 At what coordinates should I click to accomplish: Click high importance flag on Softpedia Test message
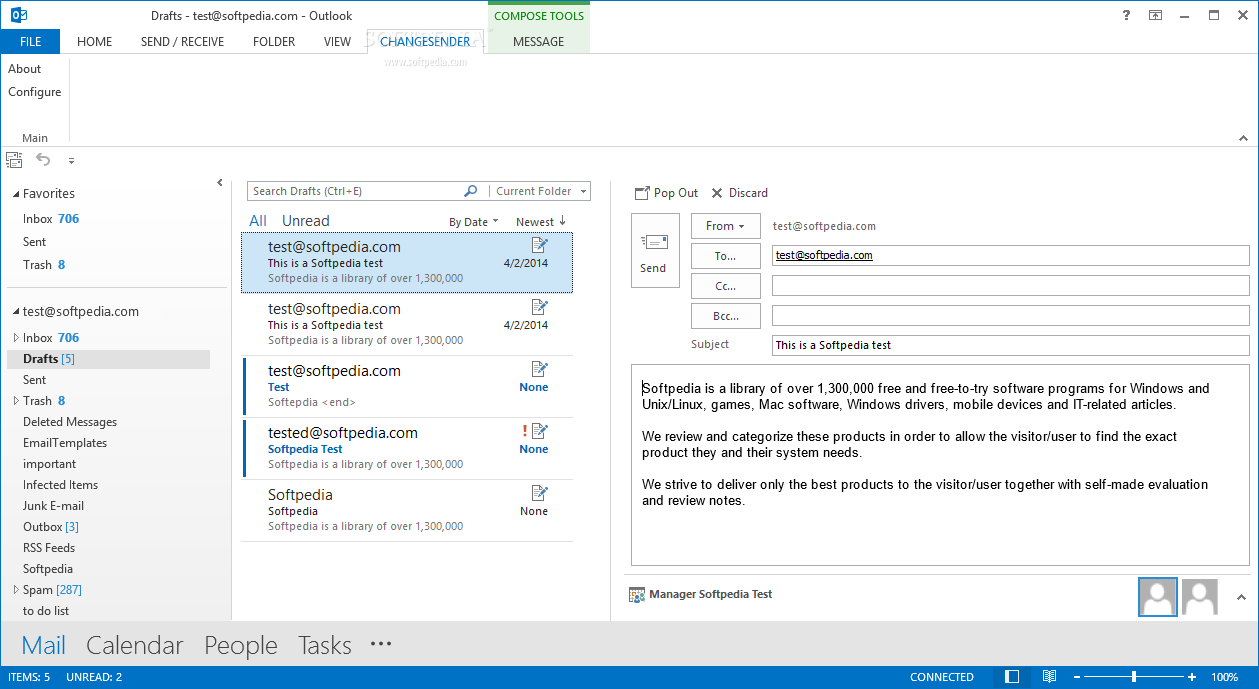click(524, 431)
